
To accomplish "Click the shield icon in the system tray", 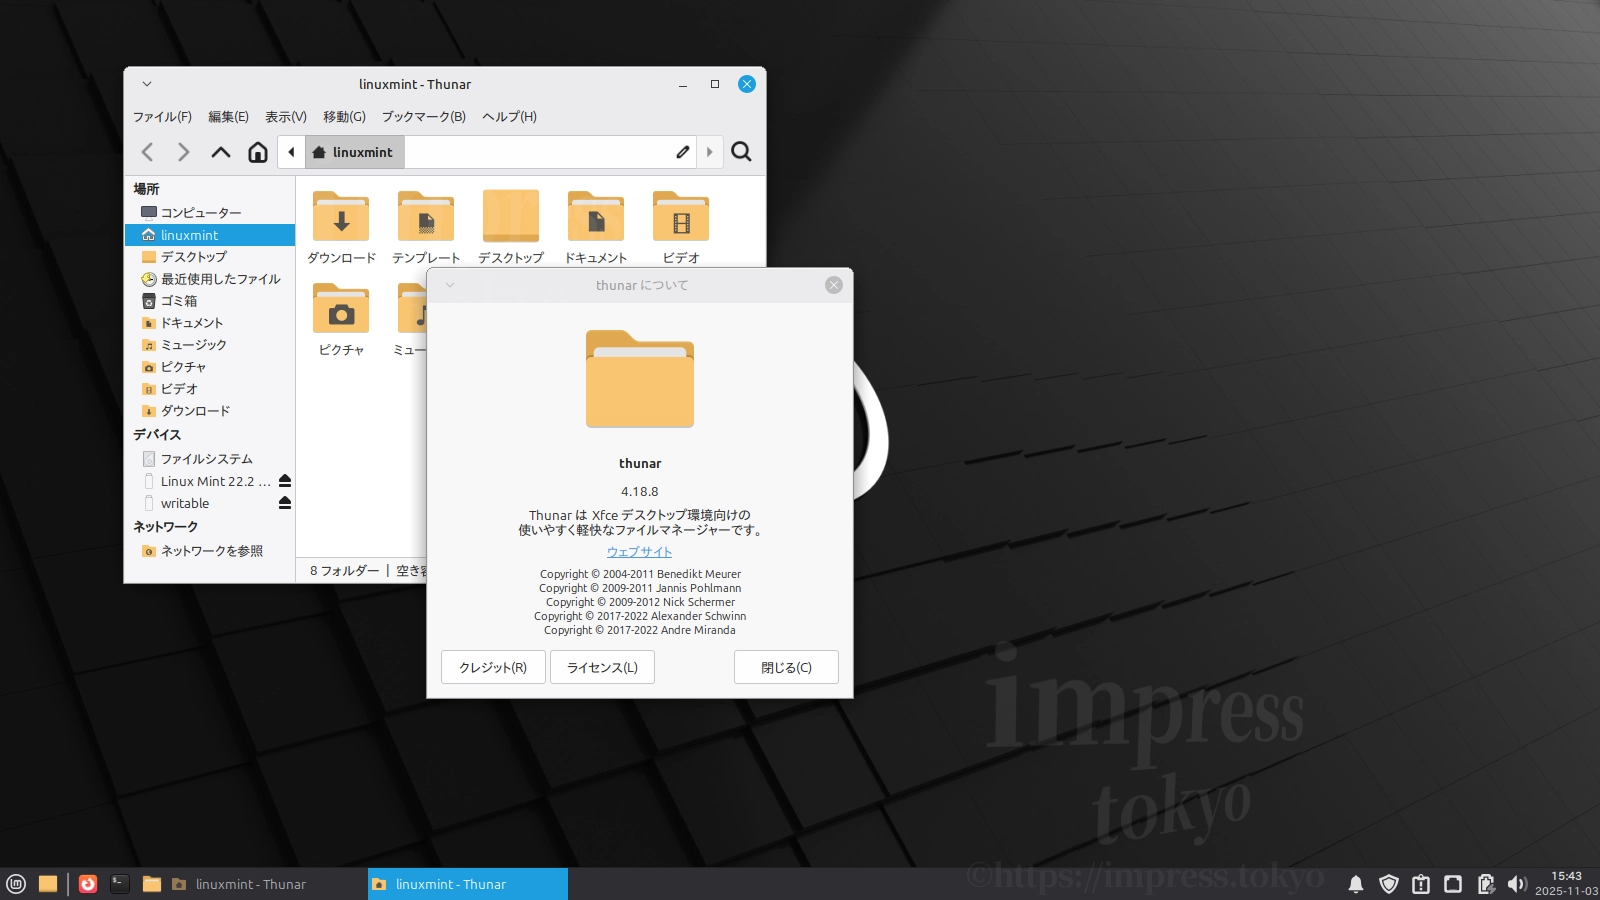I will [x=1389, y=884].
